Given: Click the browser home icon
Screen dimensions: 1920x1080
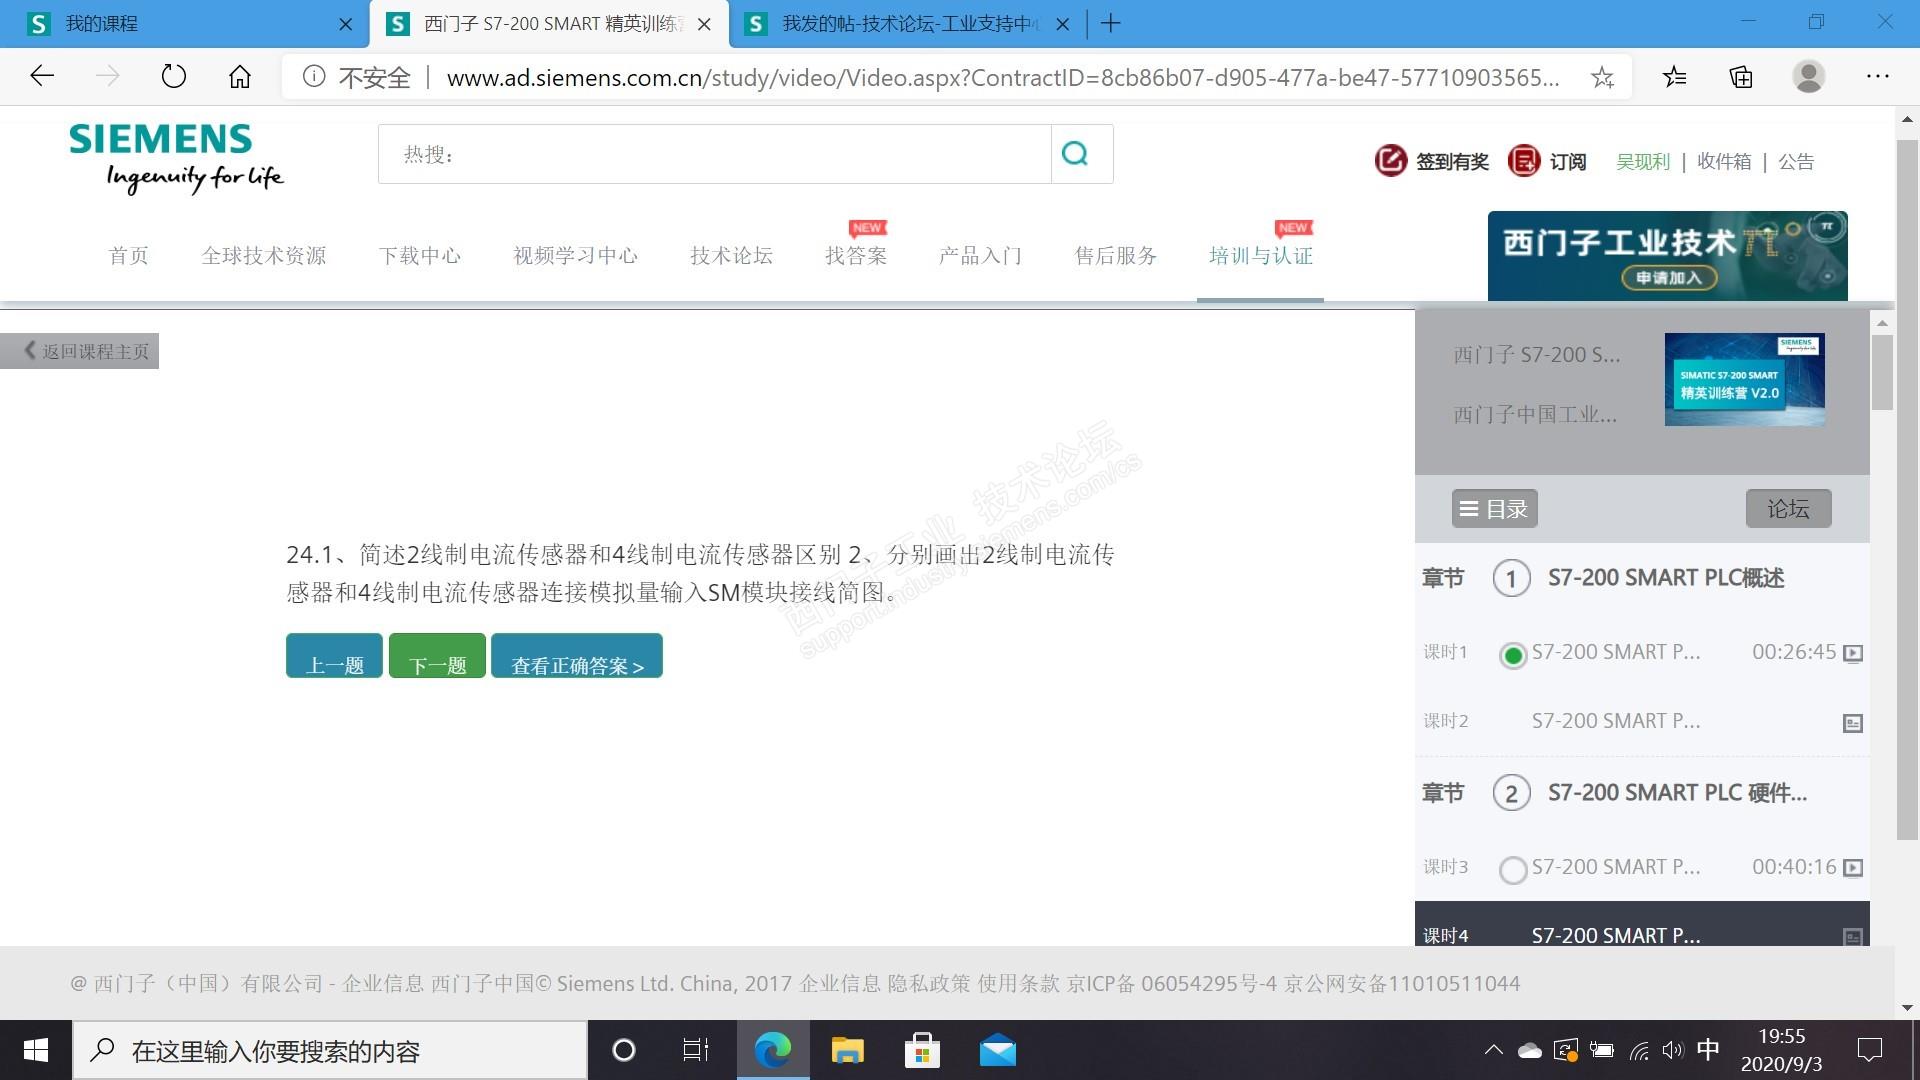Looking at the screenshot, I should 240,77.
